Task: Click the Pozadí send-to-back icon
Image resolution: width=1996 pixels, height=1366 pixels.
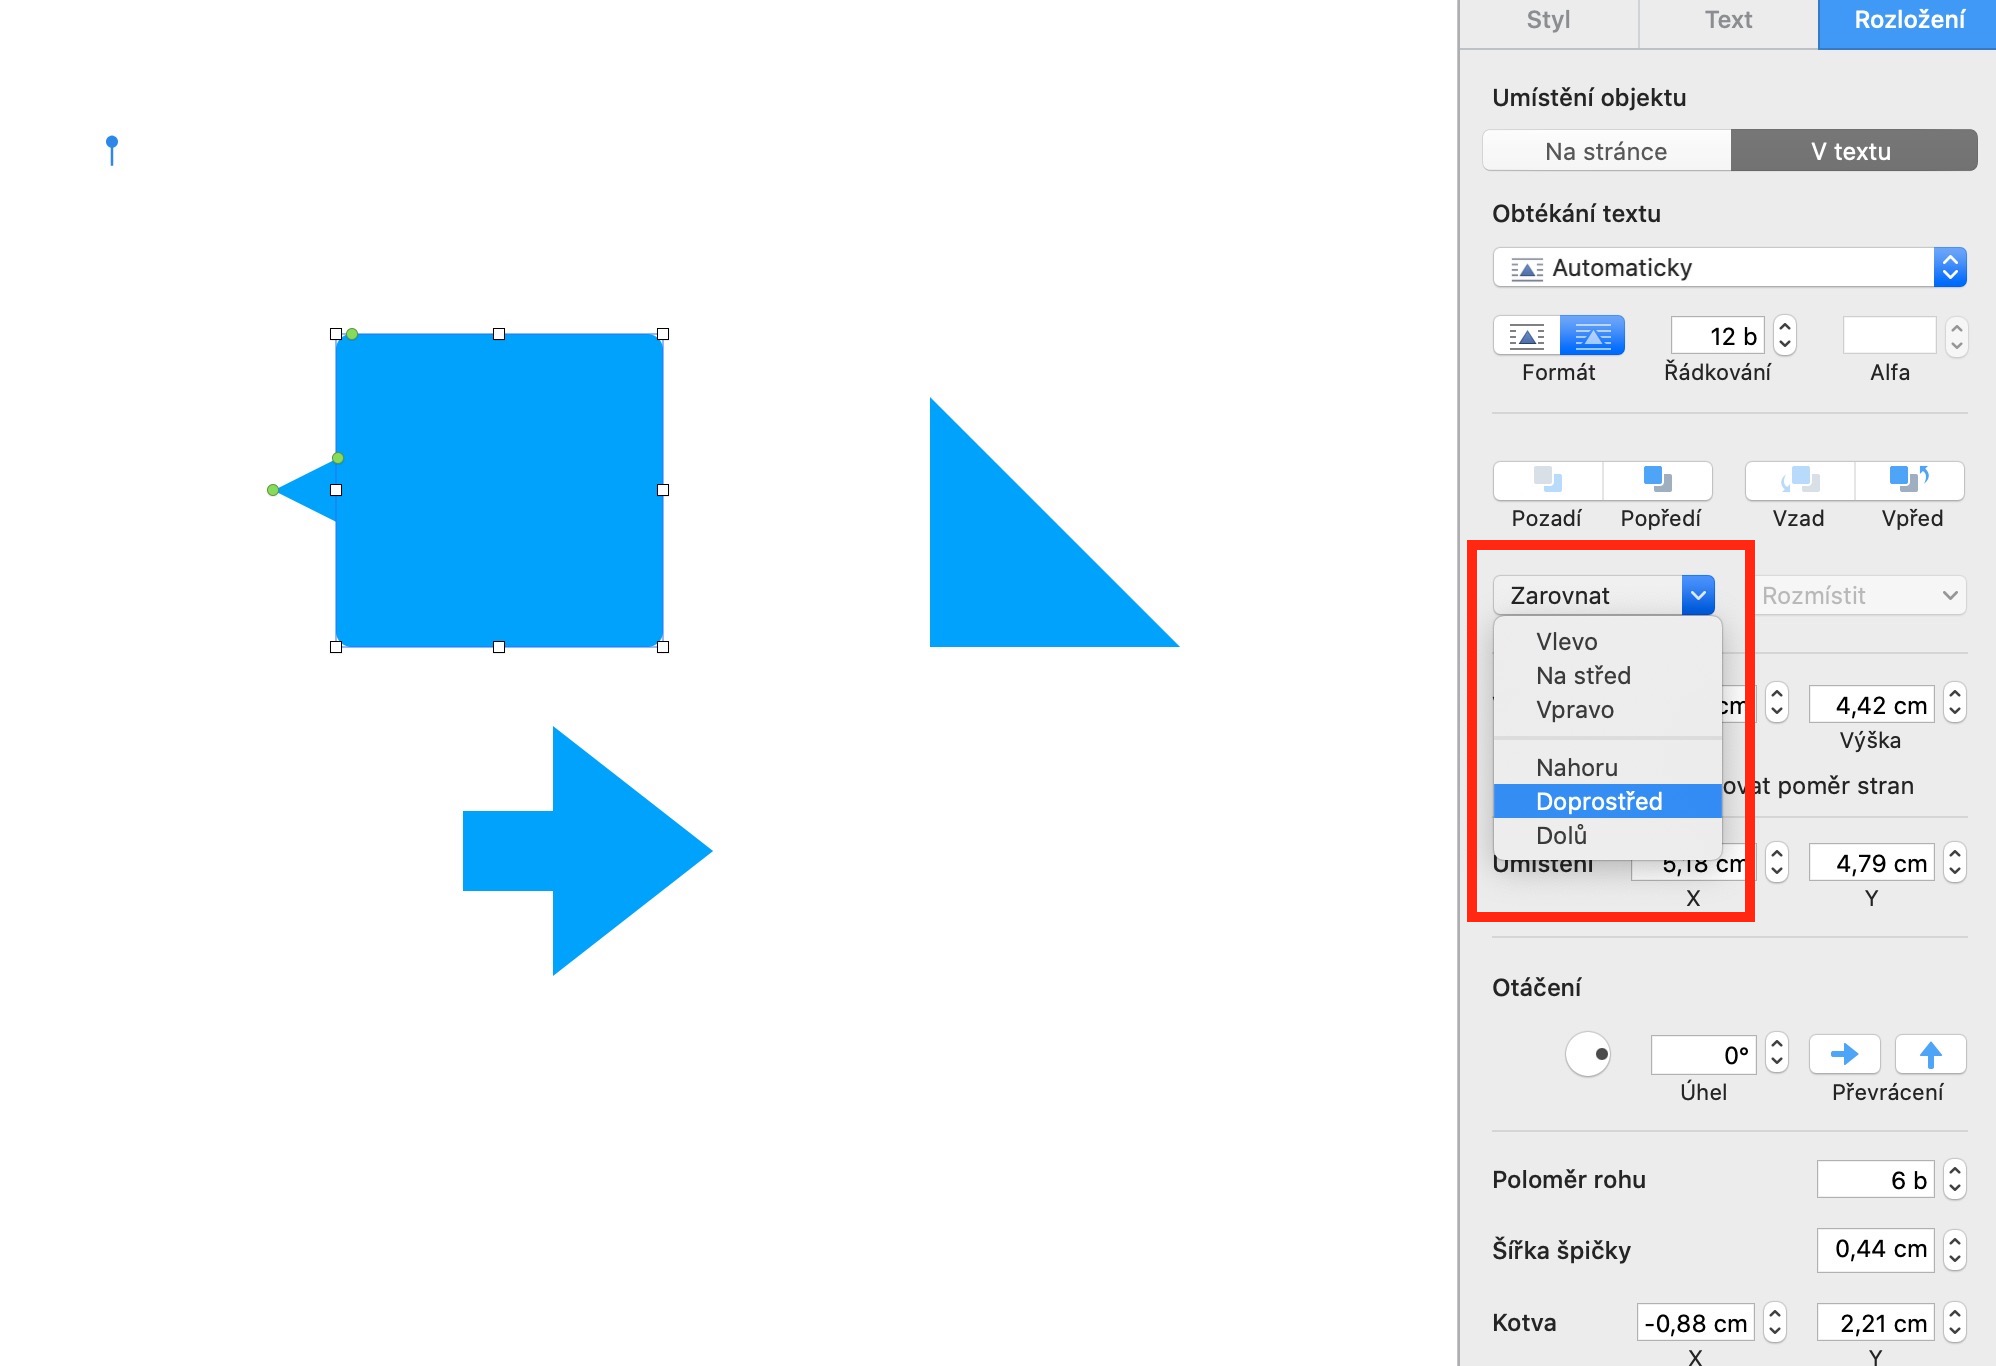Action: point(1547,481)
